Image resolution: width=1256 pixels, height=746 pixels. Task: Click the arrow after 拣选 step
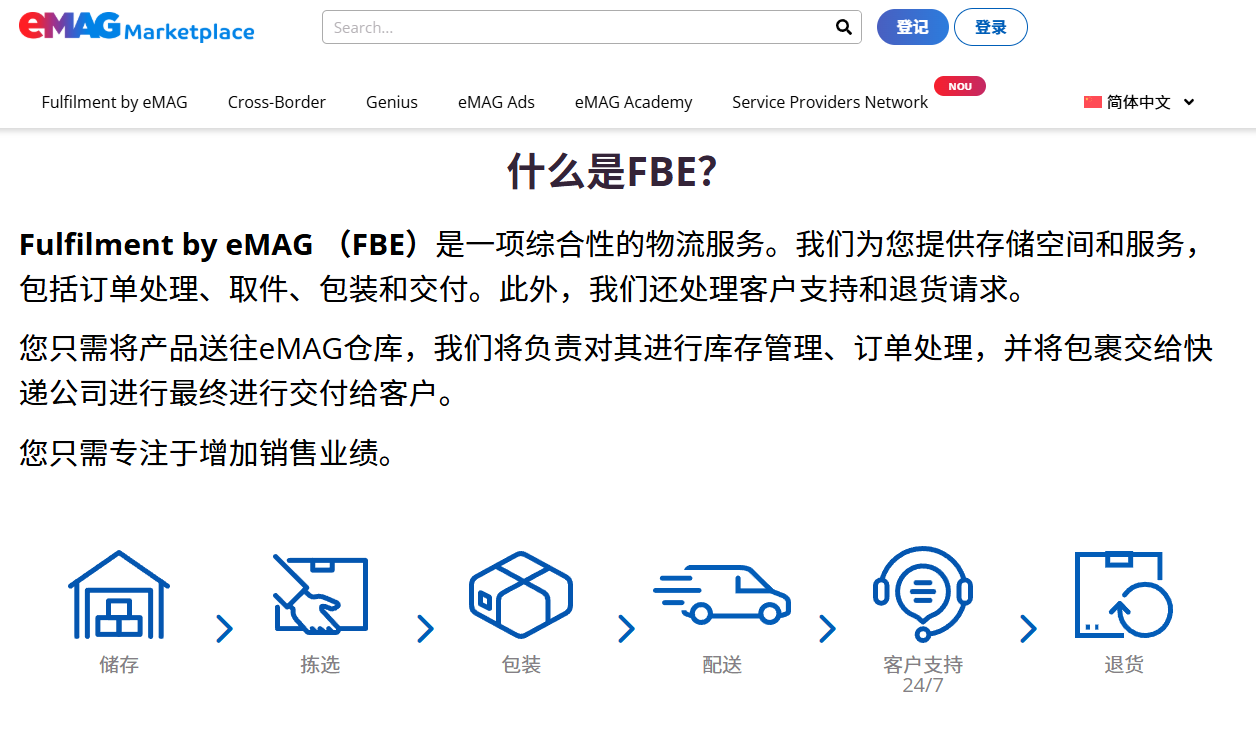426,629
